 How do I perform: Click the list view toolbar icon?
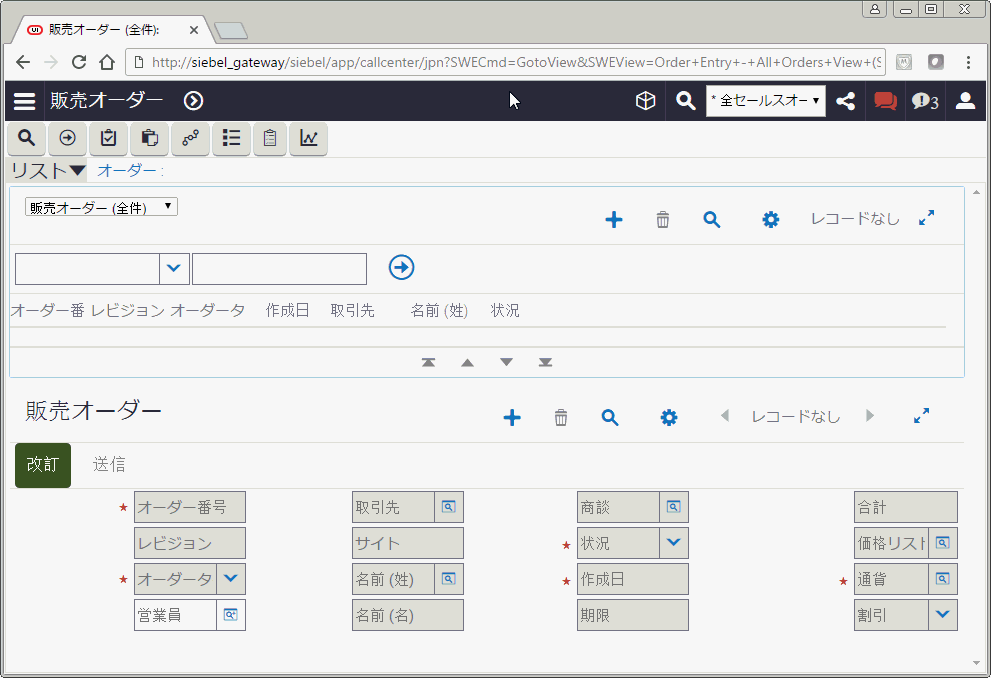(231, 139)
